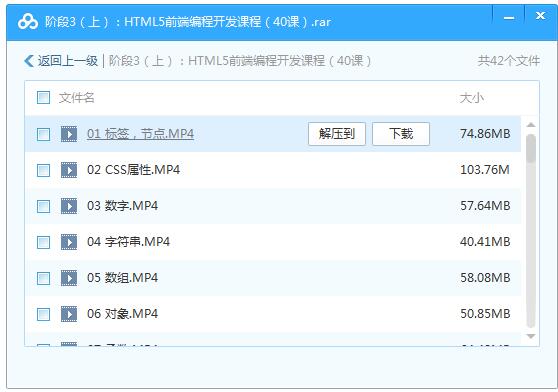
Task: Click video icon of 05 数组.MP4
Action: [x=69, y=278]
